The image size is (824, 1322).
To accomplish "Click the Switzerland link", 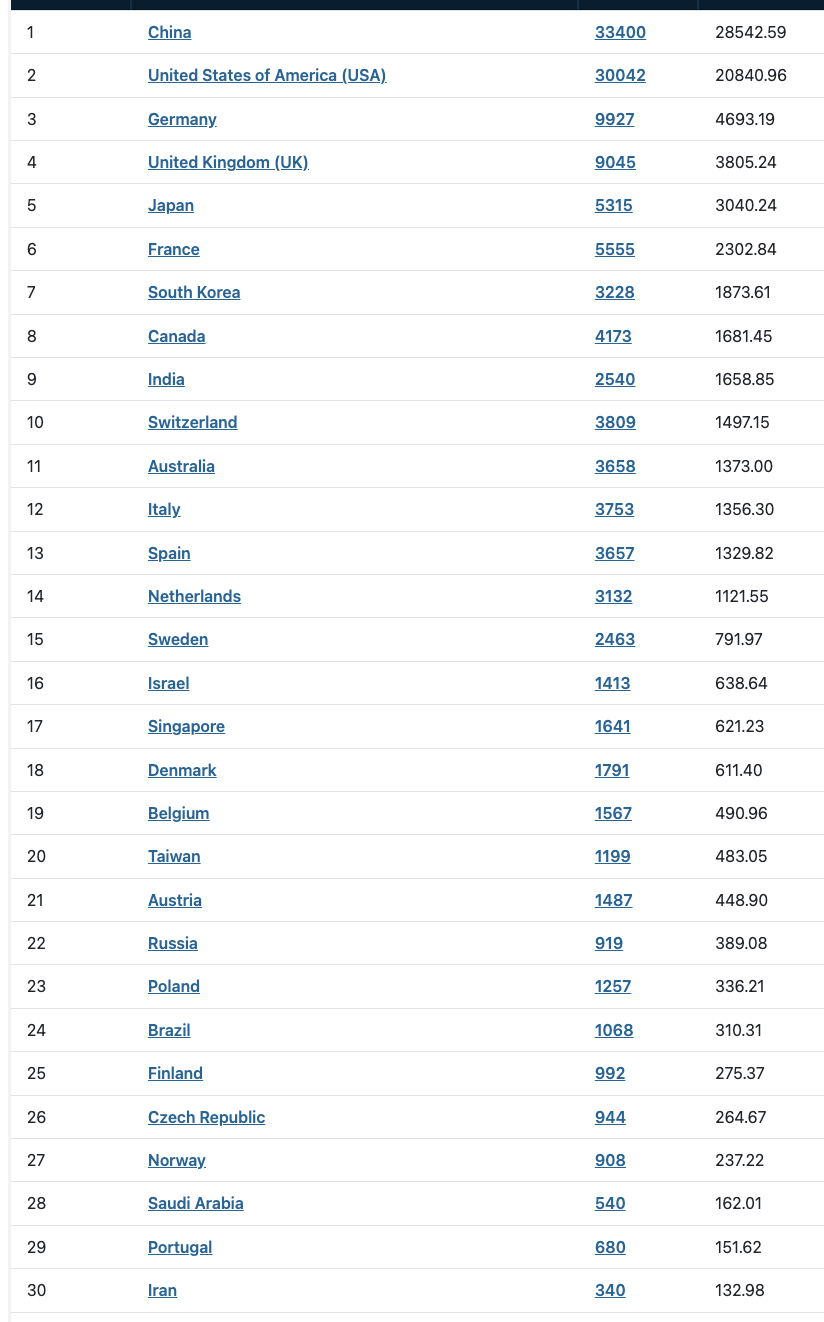I will (192, 422).
